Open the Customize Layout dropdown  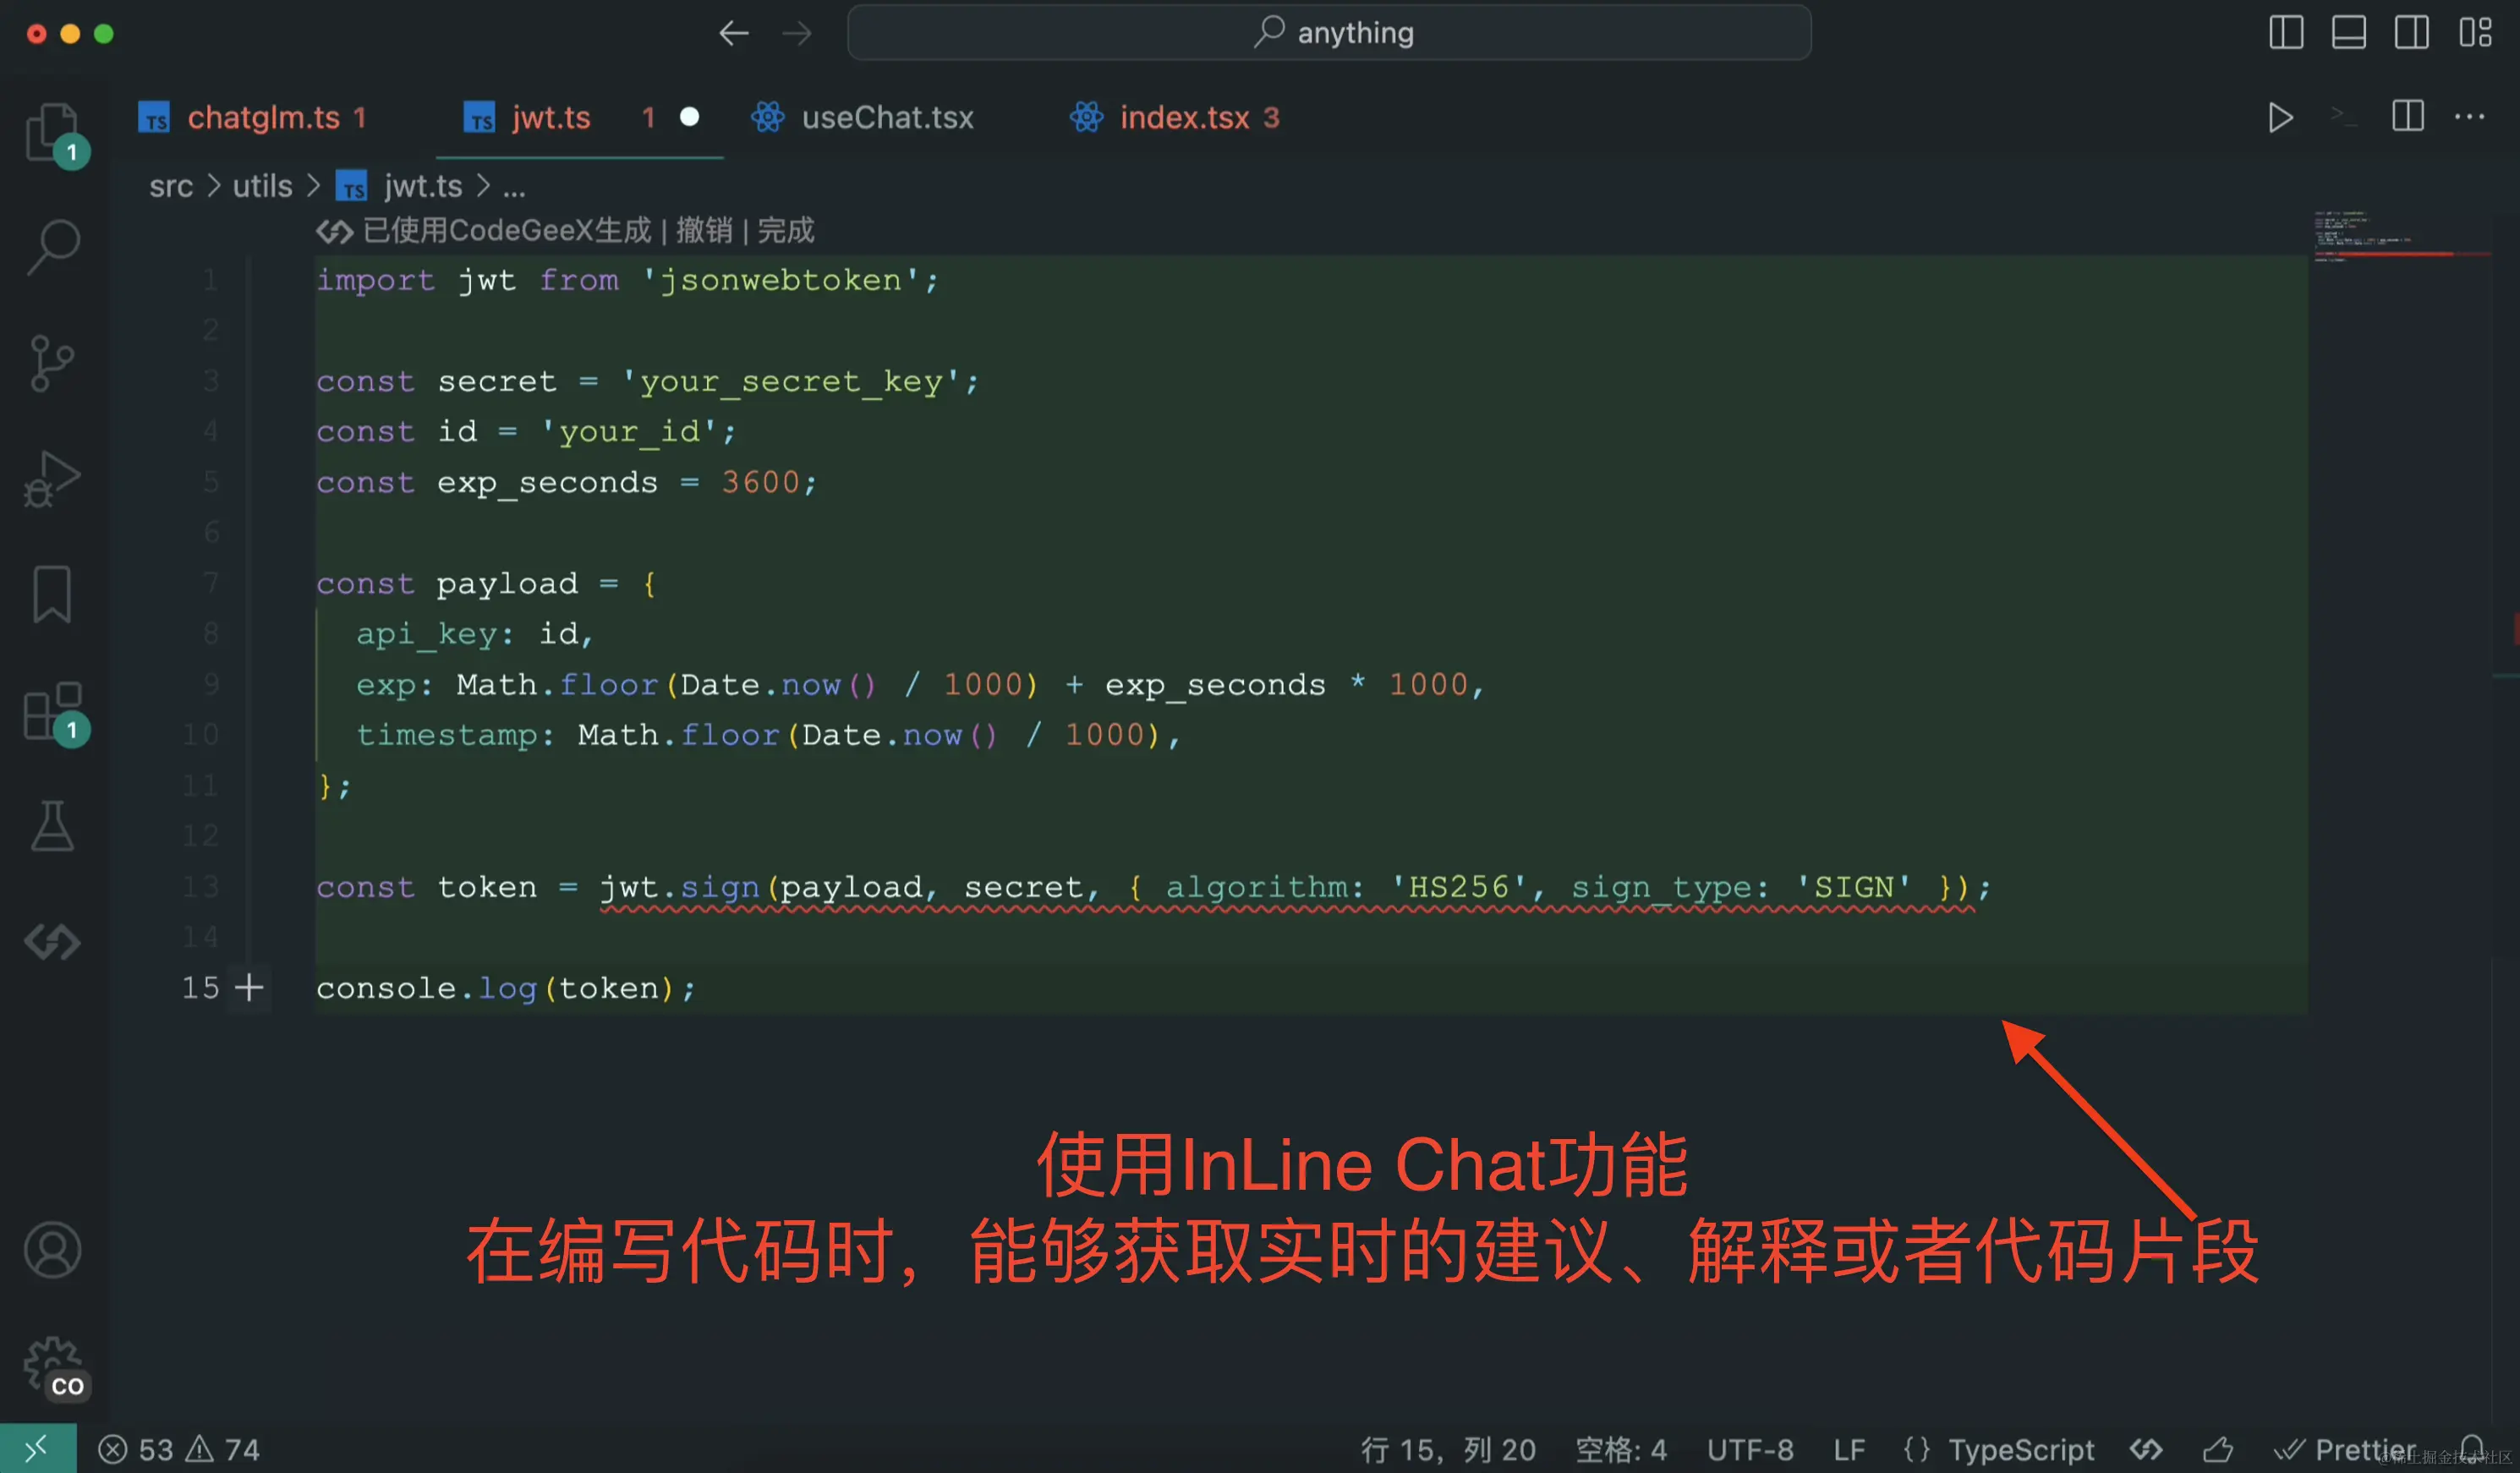point(2475,32)
